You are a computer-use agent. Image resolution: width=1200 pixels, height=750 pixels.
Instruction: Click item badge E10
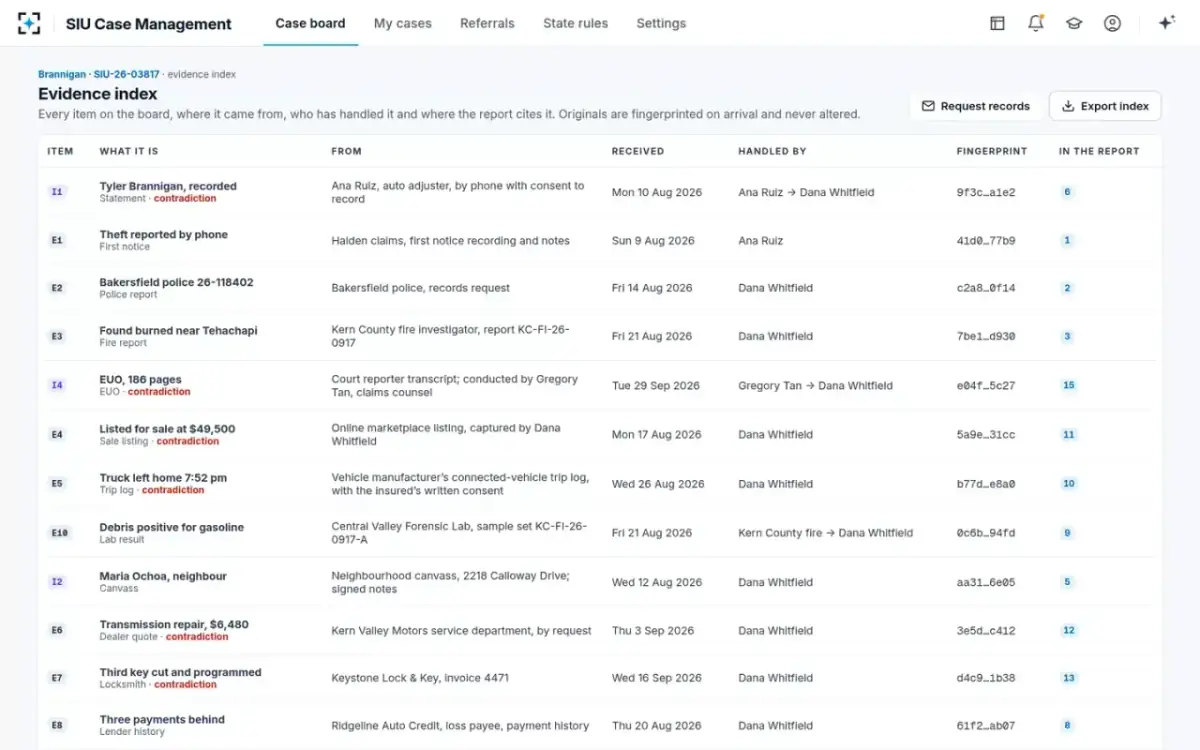(x=60, y=533)
